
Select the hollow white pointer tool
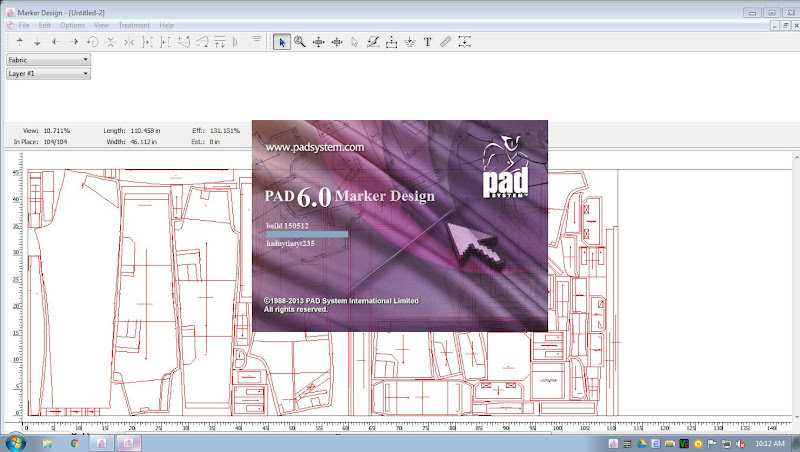tap(355, 42)
